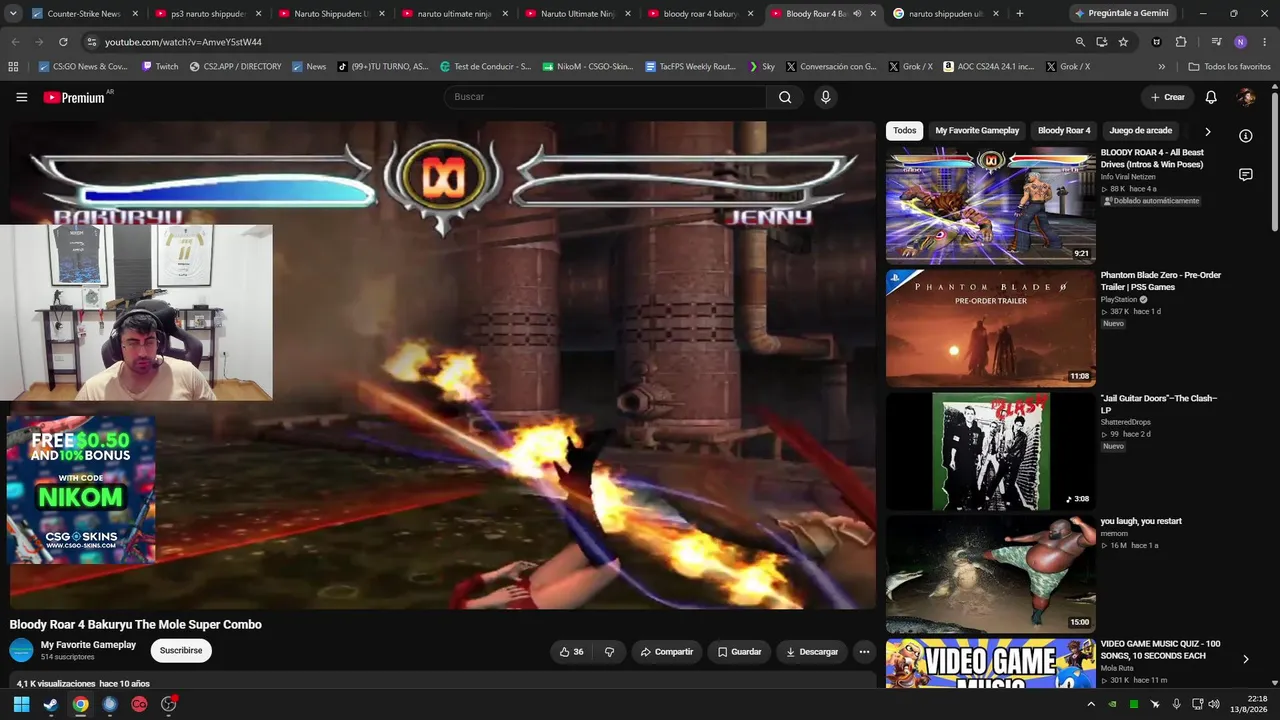Switch to the naruto shippuden Google tab

point(946,14)
